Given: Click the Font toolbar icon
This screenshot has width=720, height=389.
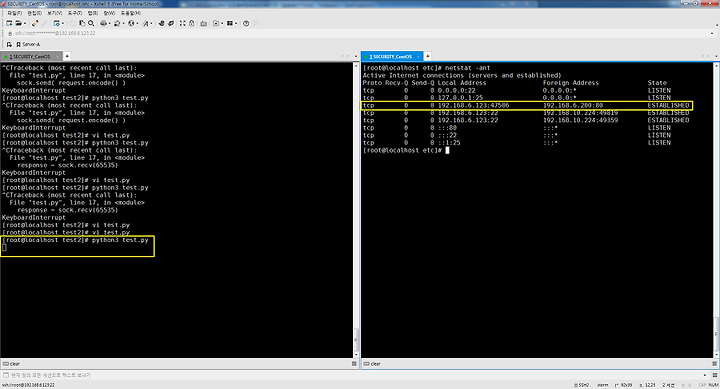Looking at the screenshot, I should [145, 23].
